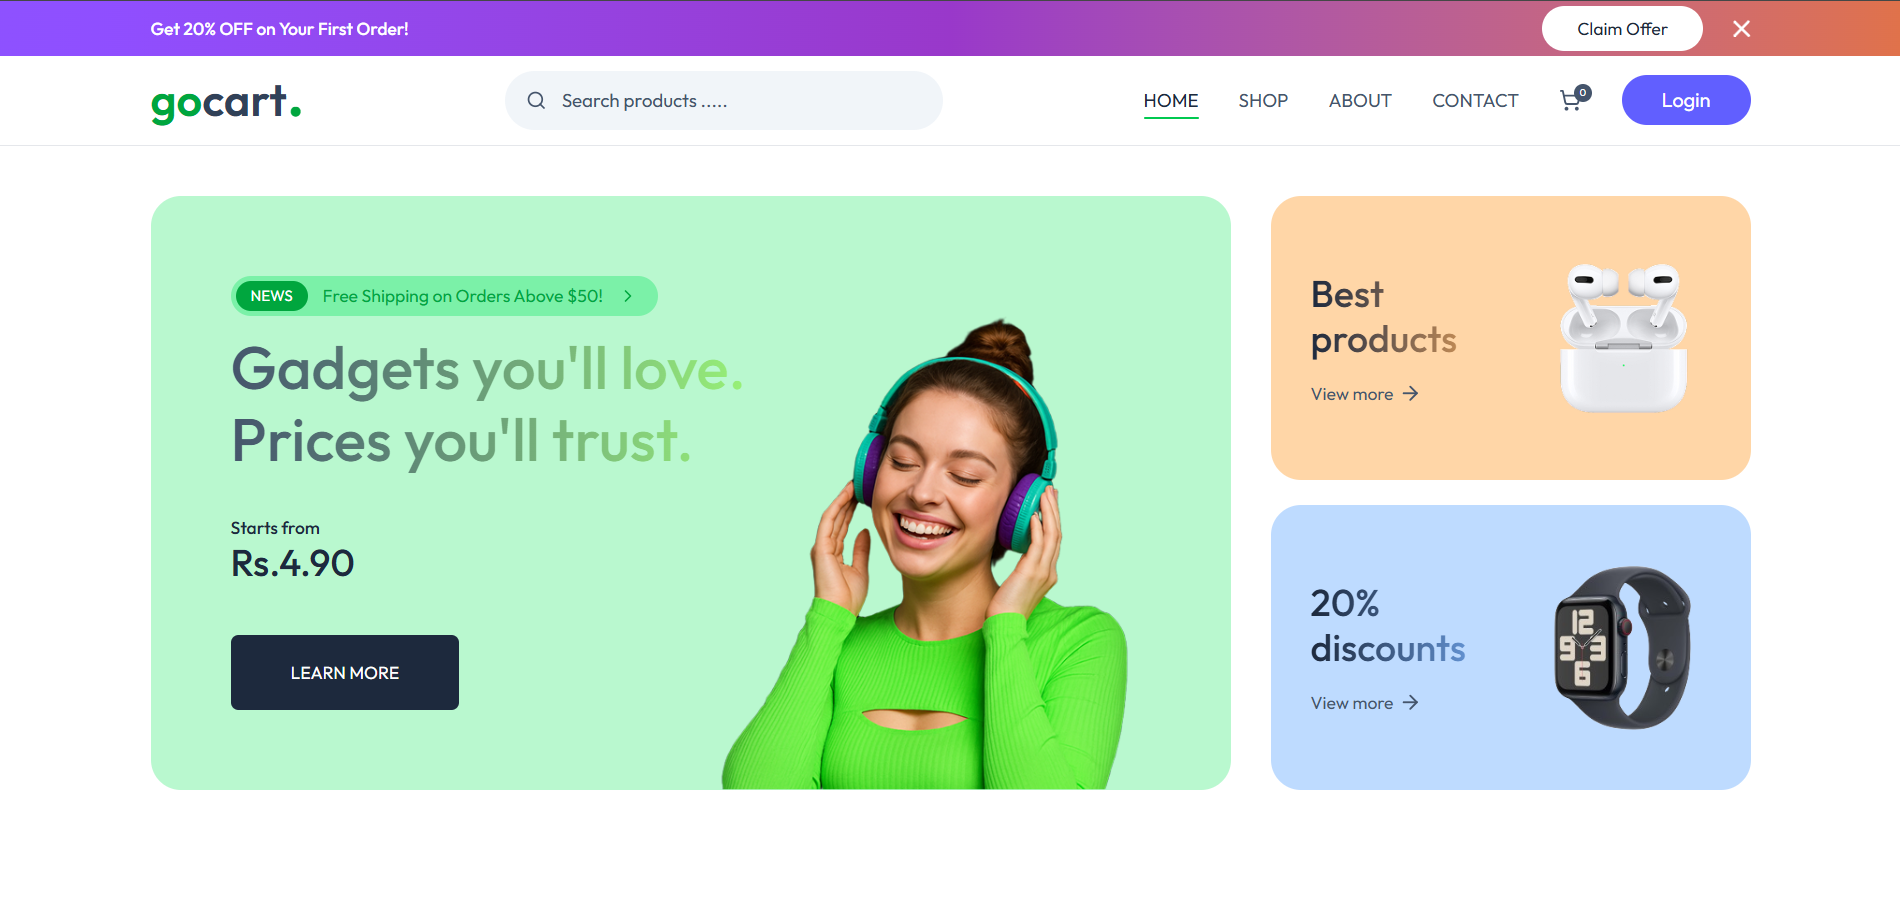Go to the HOME nav item
Screen dimensions: 1900x910
1171,101
